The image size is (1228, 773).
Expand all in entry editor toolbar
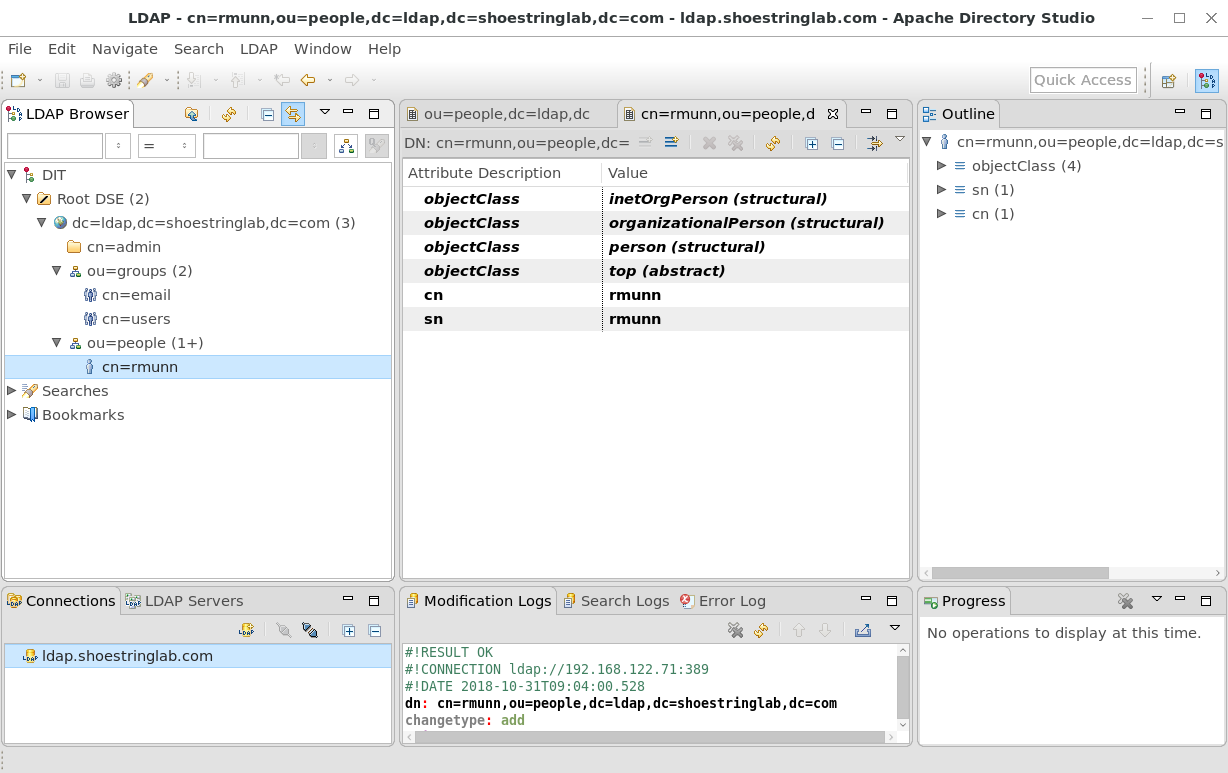pyautogui.click(x=812, y=143)
